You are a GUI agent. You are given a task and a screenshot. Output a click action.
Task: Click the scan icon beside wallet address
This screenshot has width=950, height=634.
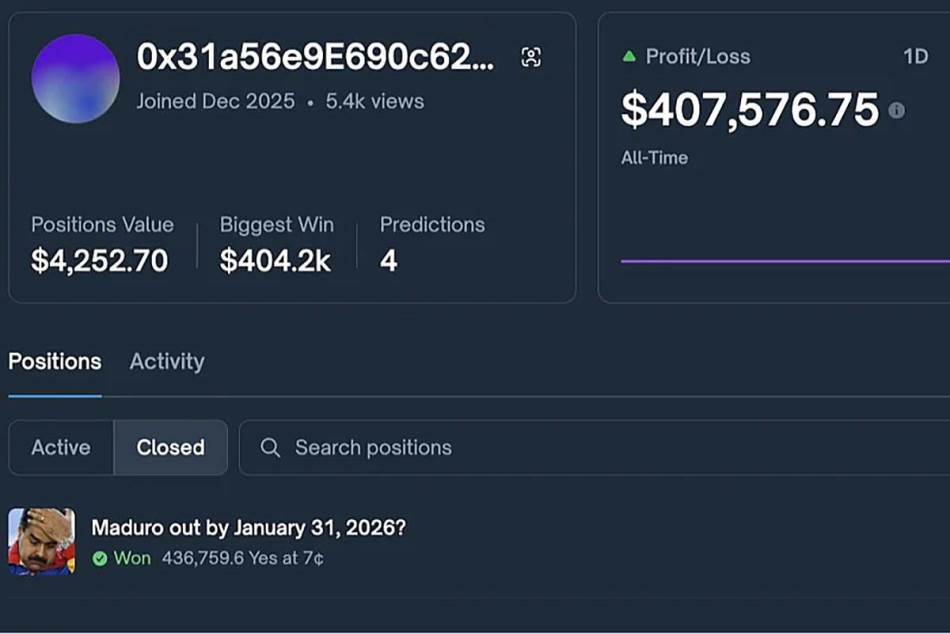coord(531,57)
